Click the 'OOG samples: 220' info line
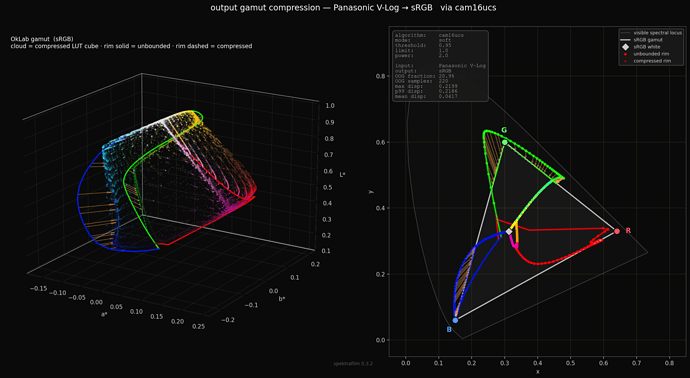The image size is (690, 378). pos(422,81)
